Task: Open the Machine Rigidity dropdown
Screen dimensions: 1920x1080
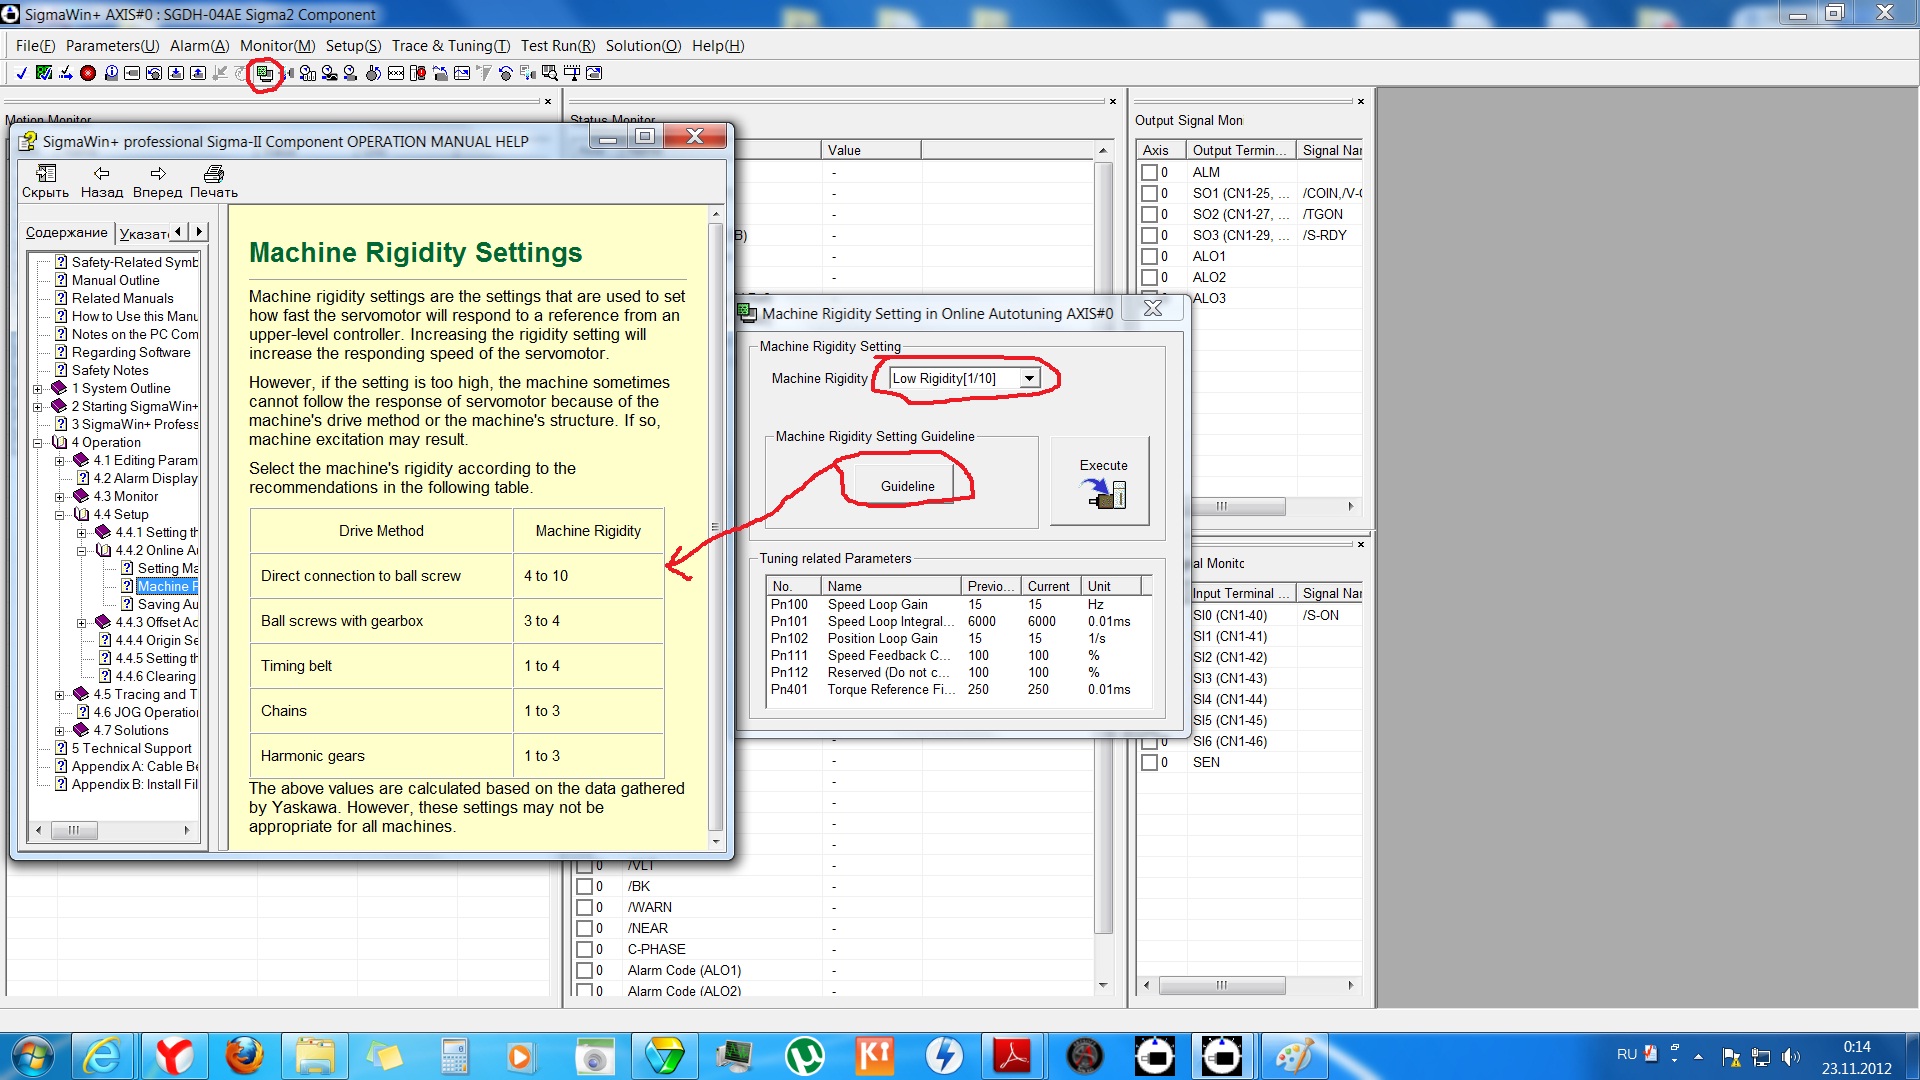Action: [x=1029, y=378]
